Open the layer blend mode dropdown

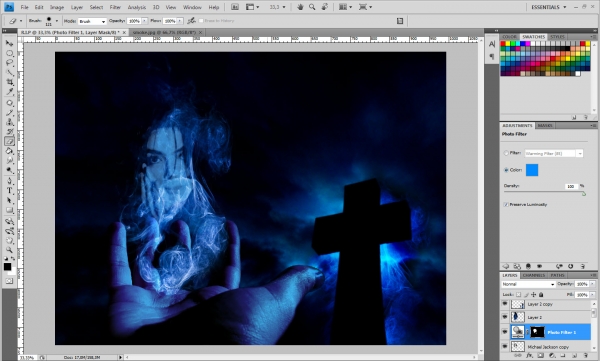click(528, 284)
